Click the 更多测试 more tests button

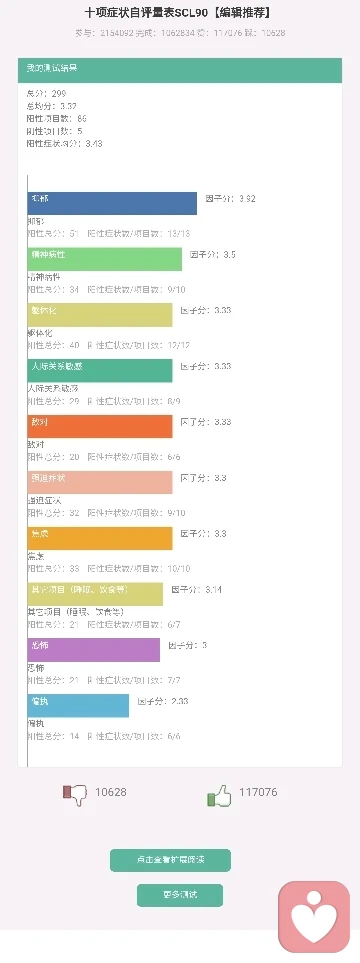pyautogui.click(x=179, y=895)
